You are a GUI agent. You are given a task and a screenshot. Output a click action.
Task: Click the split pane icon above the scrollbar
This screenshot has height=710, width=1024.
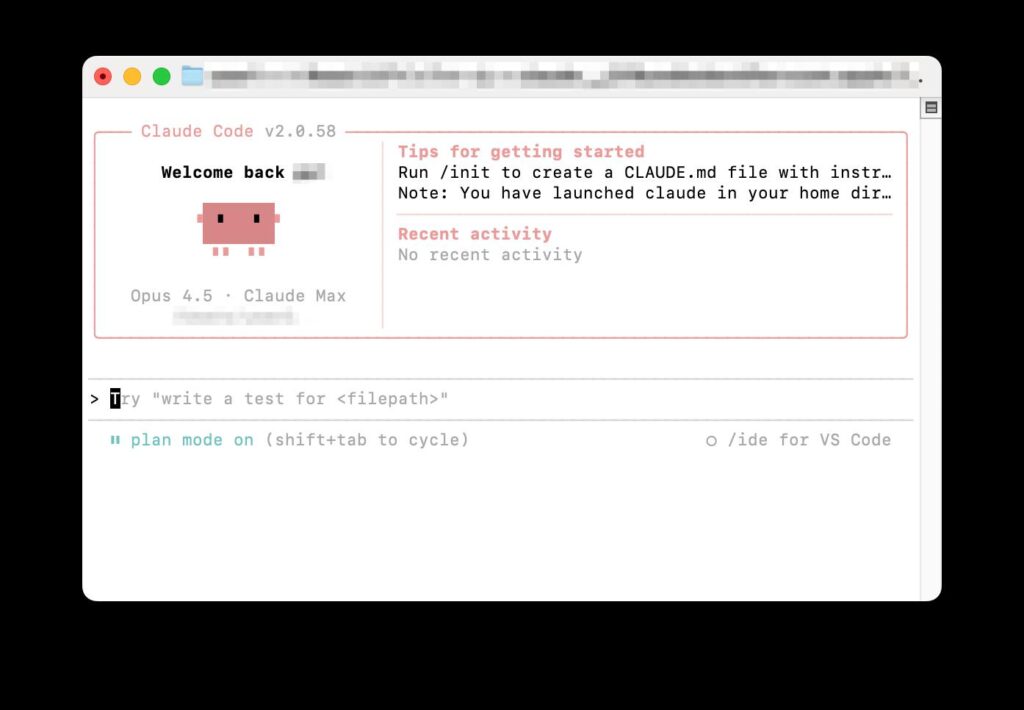[931, 108]
